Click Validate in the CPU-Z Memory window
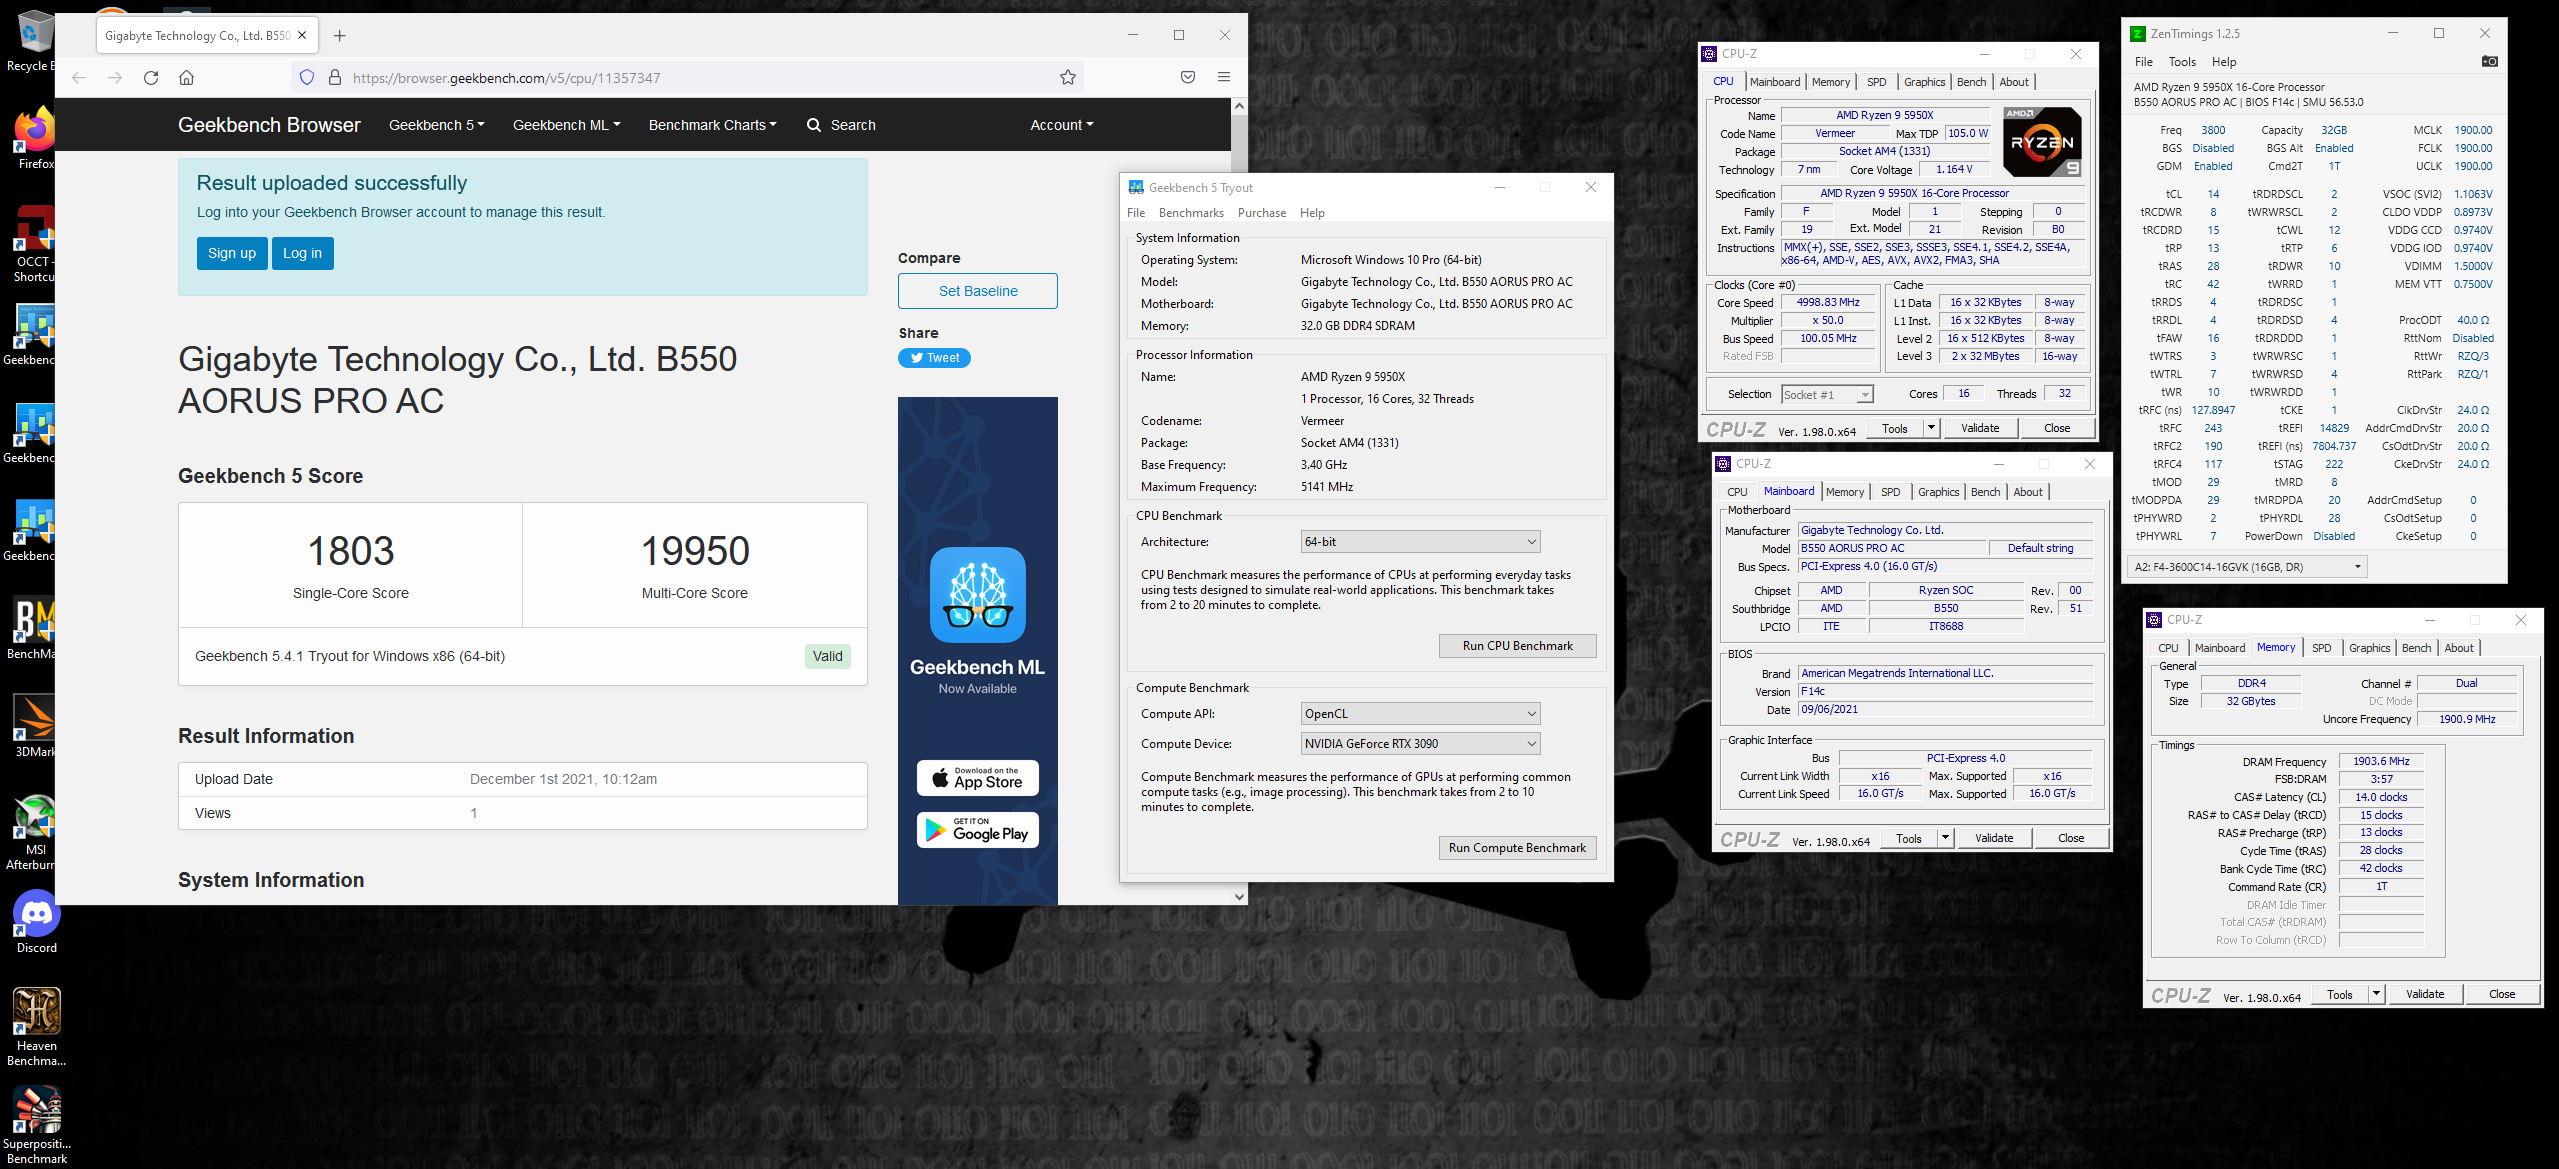2559x1169 pixels. pyautogui.click(x=2424, y=994)
